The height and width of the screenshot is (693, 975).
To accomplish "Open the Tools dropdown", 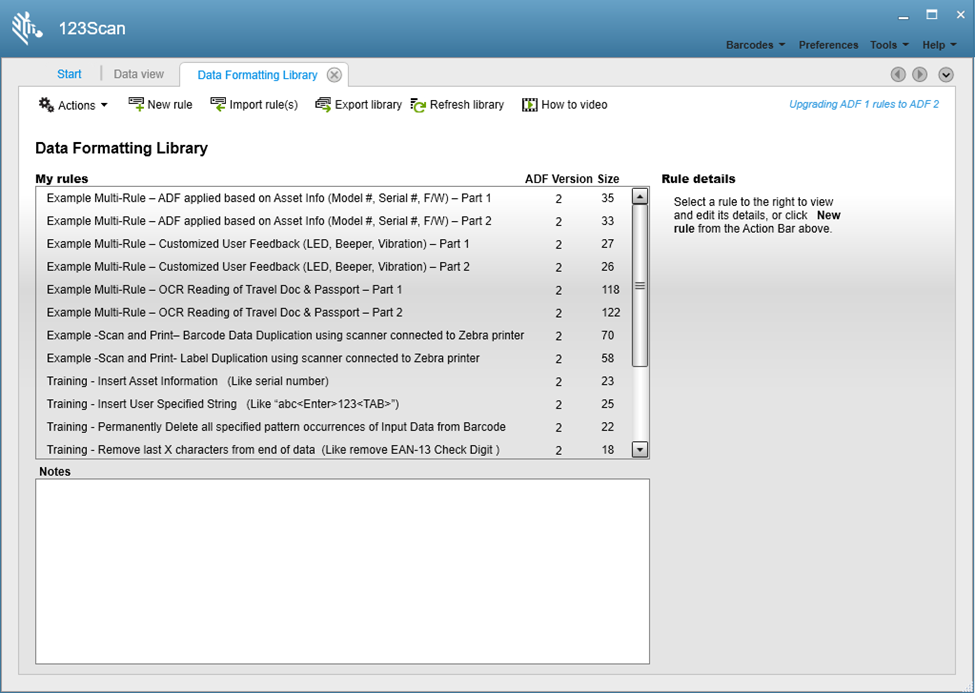I will point(888,45).
